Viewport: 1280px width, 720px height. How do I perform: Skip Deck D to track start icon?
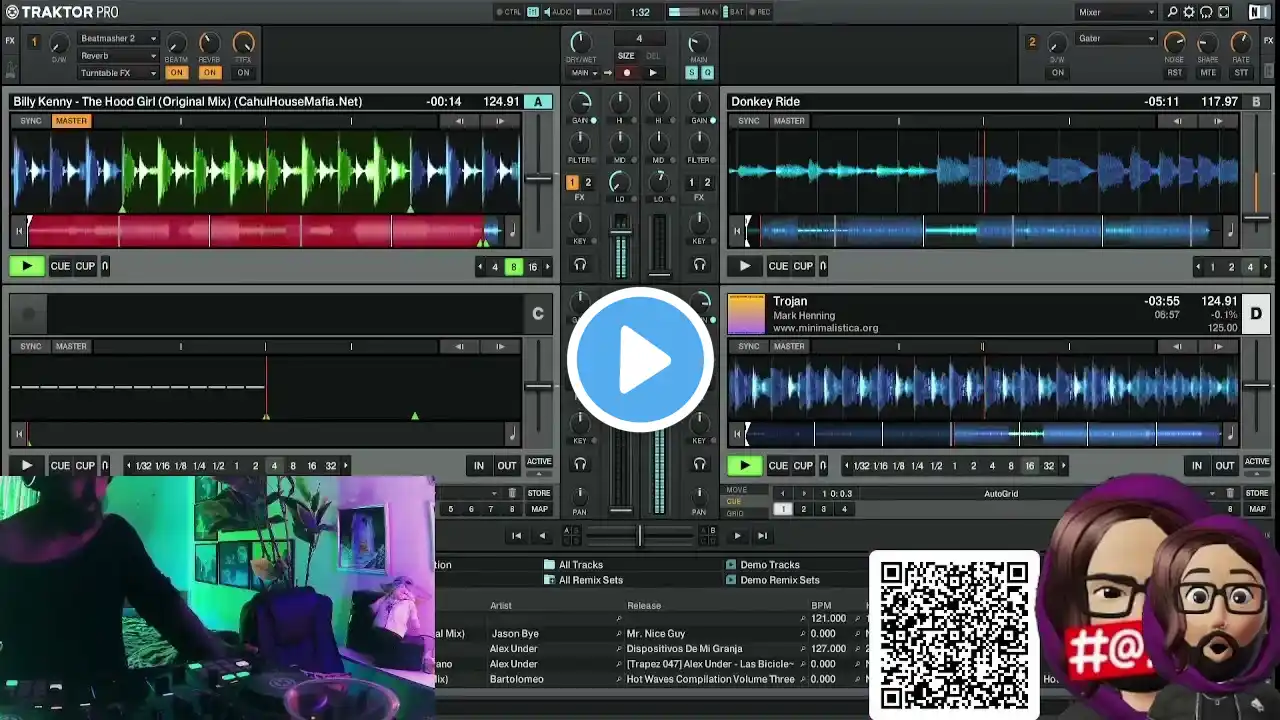[748, 434]
